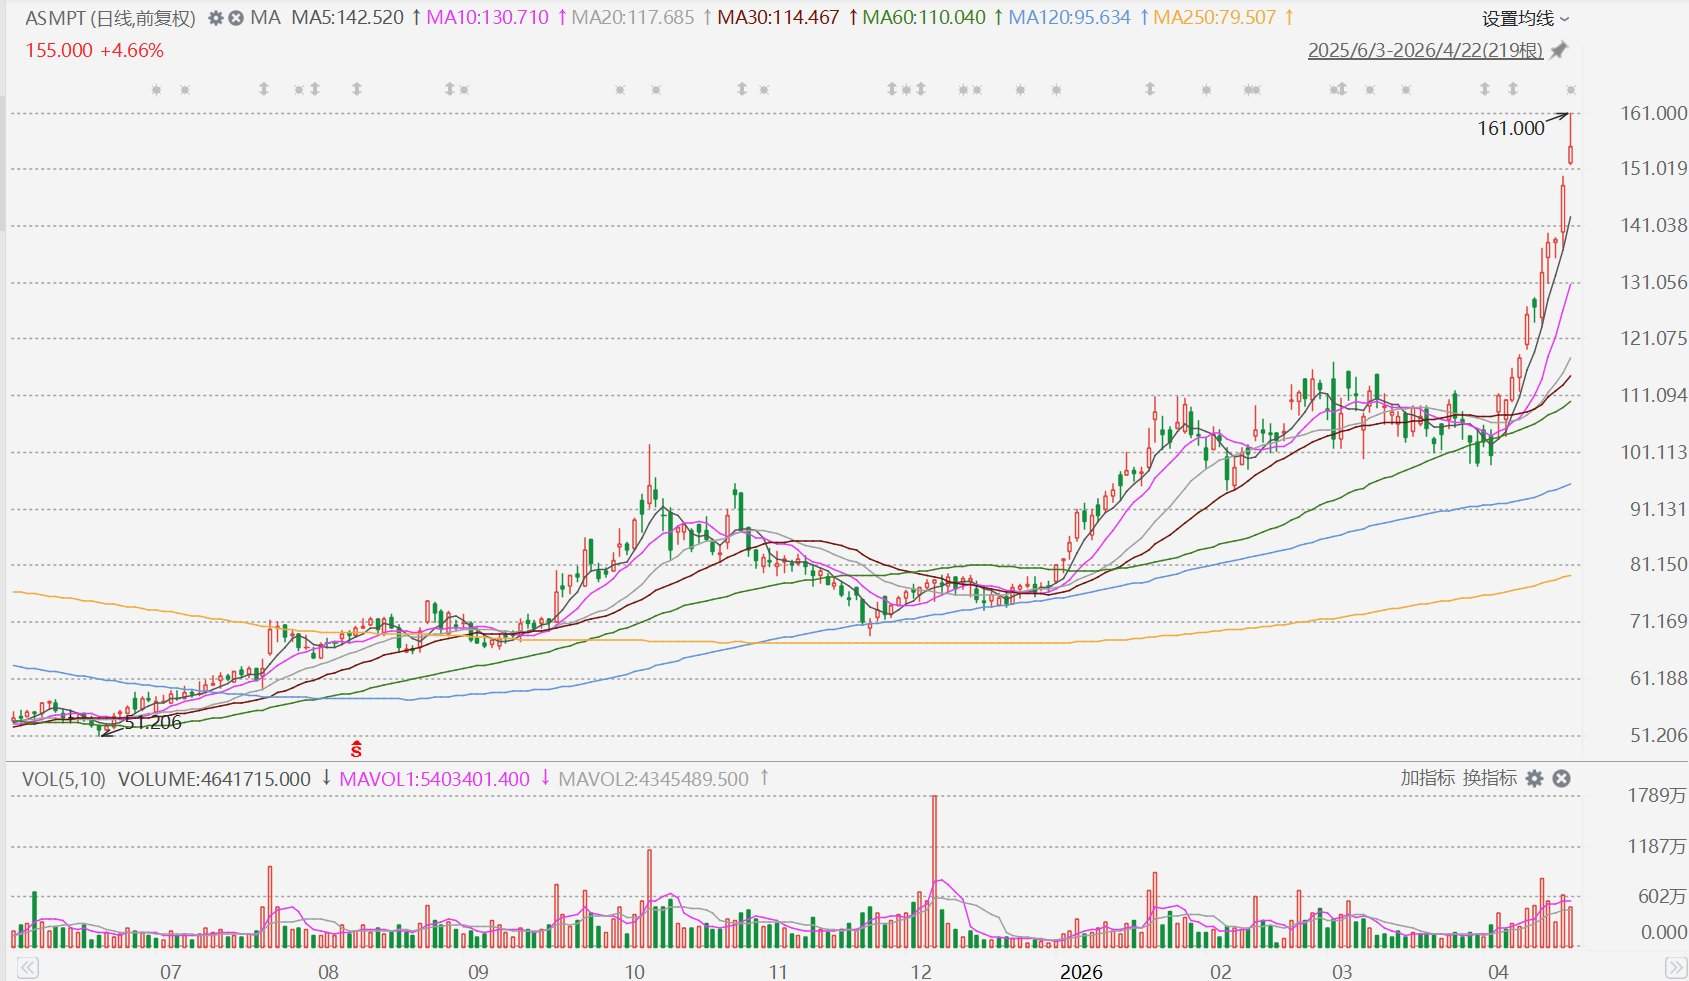
Task: Open chart settings via the gear icon beside ASMPT
Action: (x=215, y=19)
